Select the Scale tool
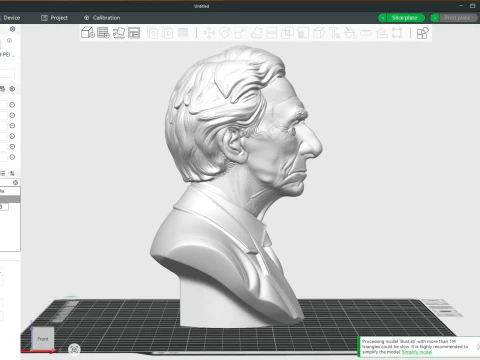 tap(240, 33)
